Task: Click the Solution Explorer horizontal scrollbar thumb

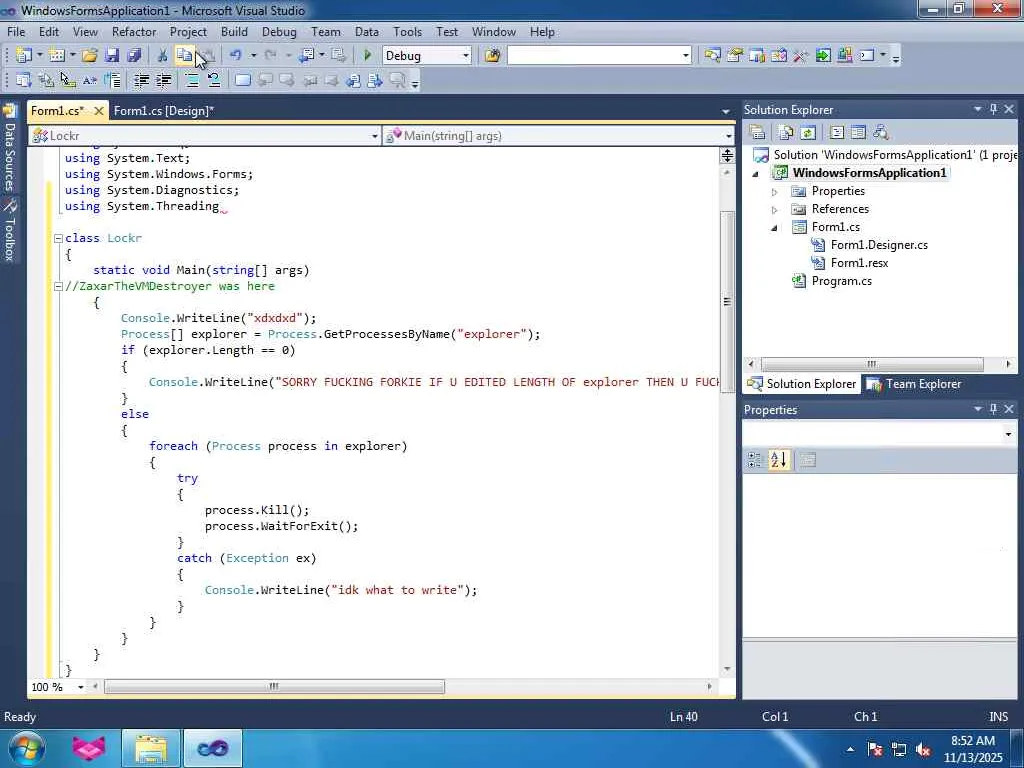Action: click(872, 364)
